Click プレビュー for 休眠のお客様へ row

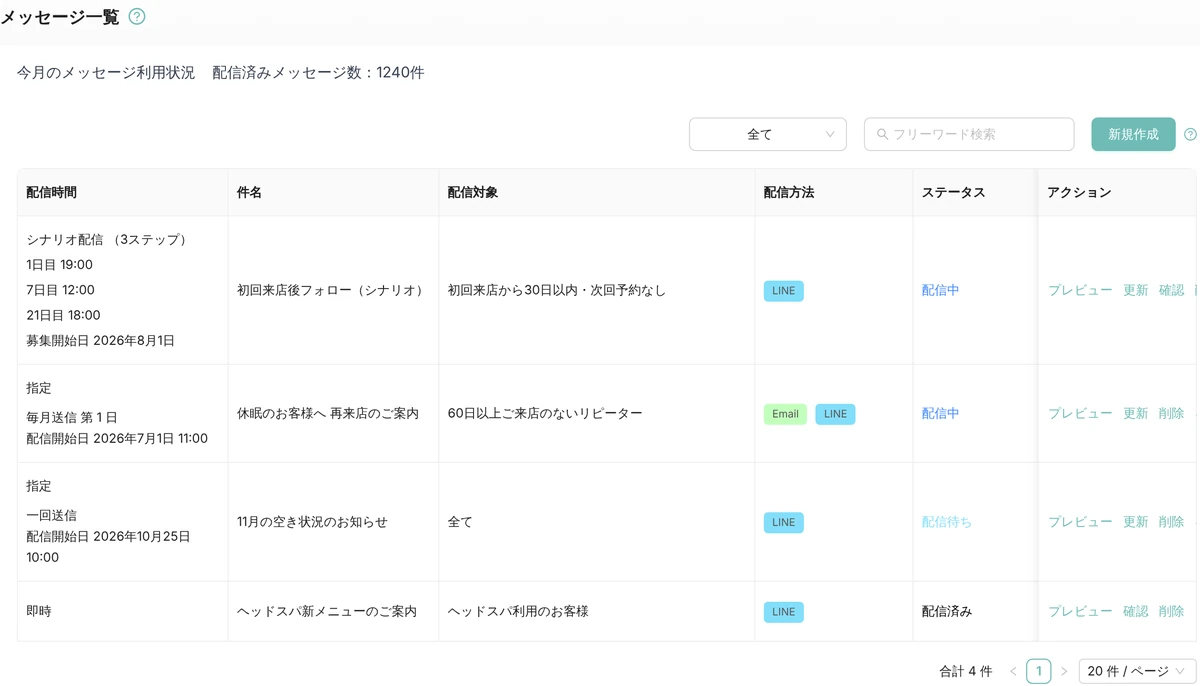pos(1080,413)
